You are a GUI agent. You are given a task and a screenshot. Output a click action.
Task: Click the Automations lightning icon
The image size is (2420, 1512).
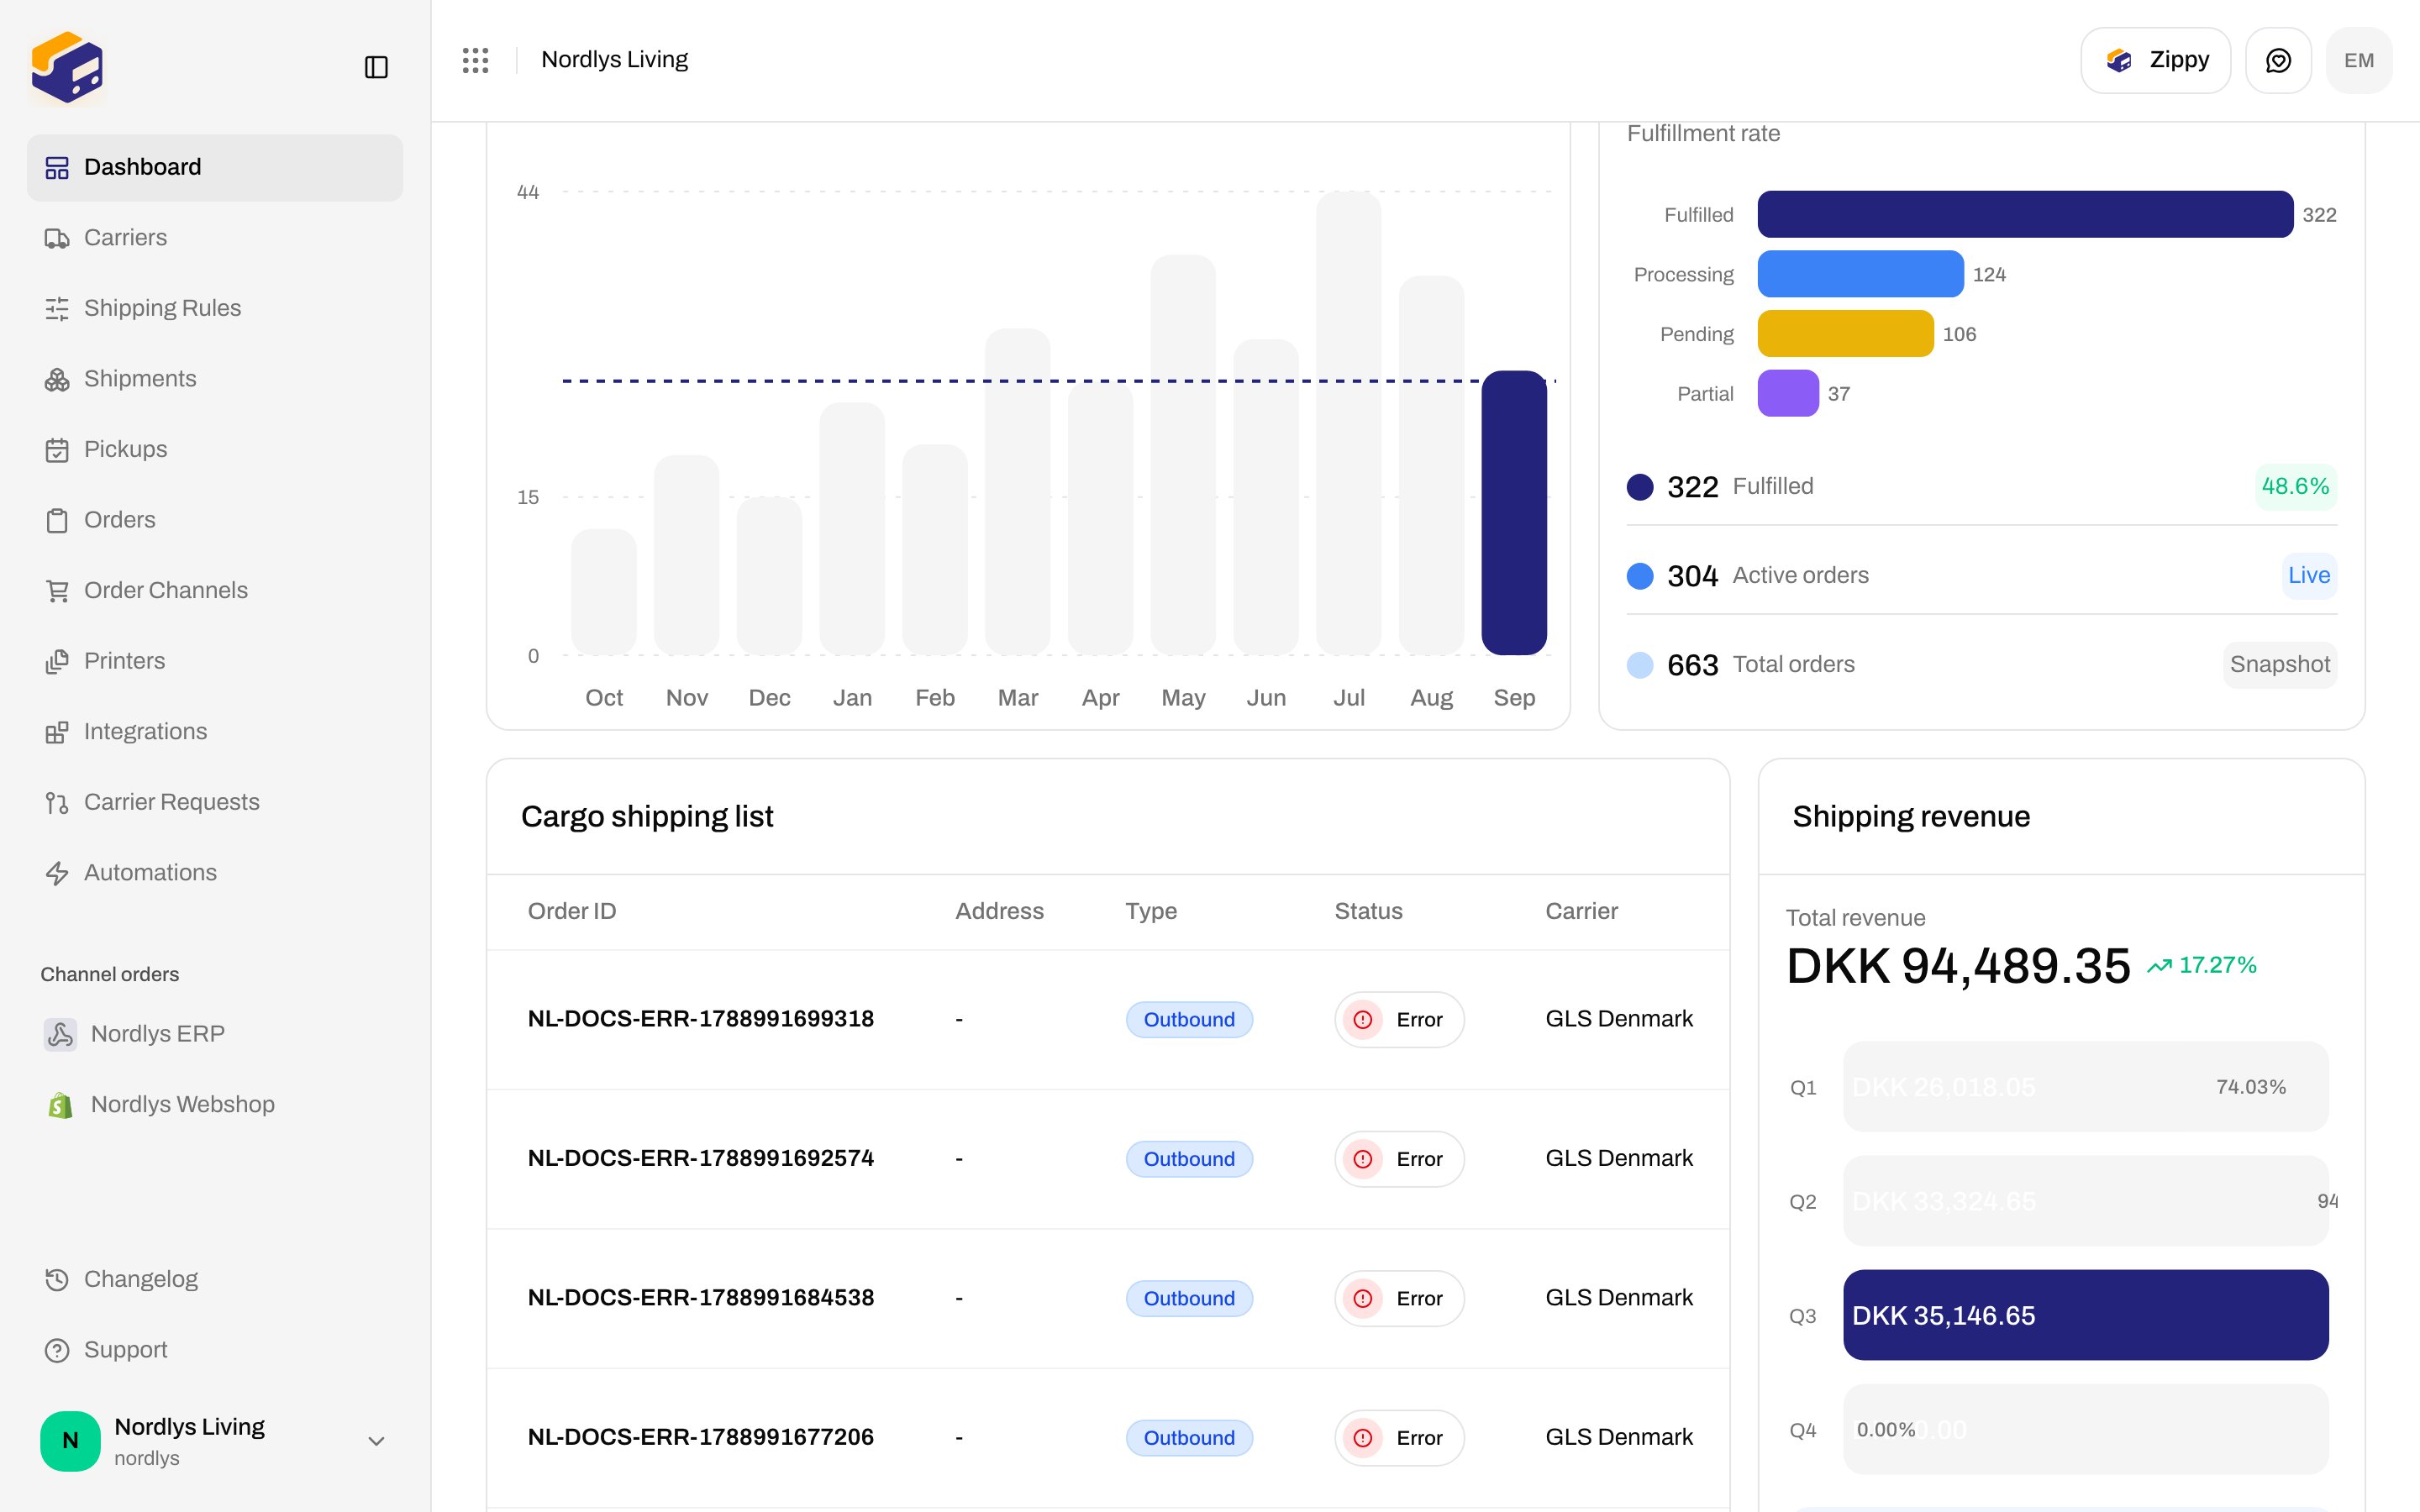point(57,873)
